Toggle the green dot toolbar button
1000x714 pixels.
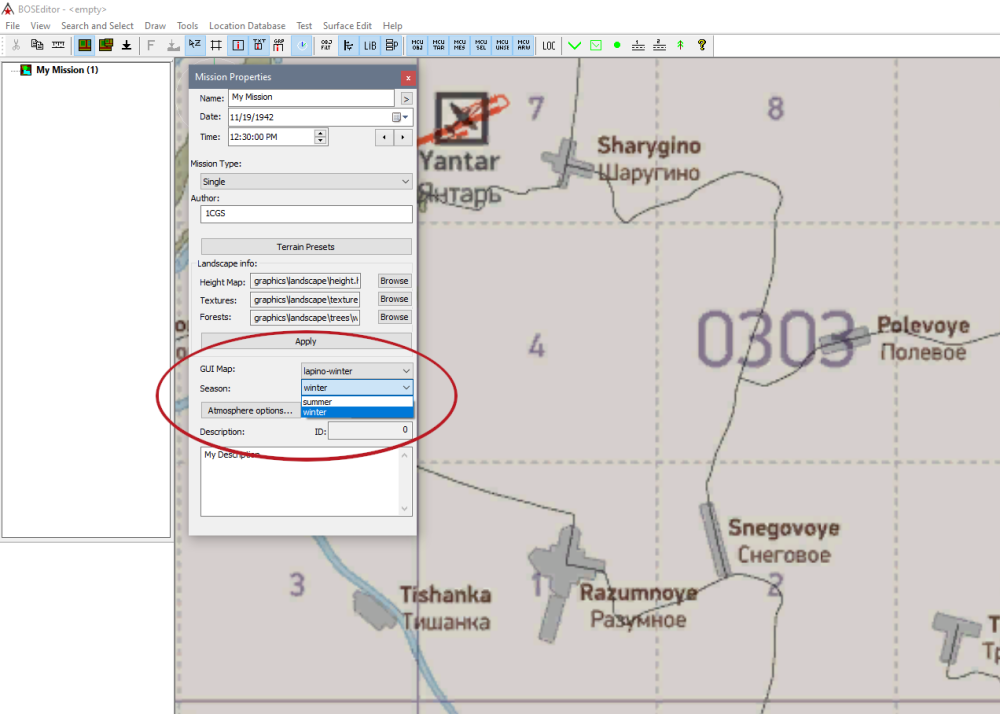point(617,45)
